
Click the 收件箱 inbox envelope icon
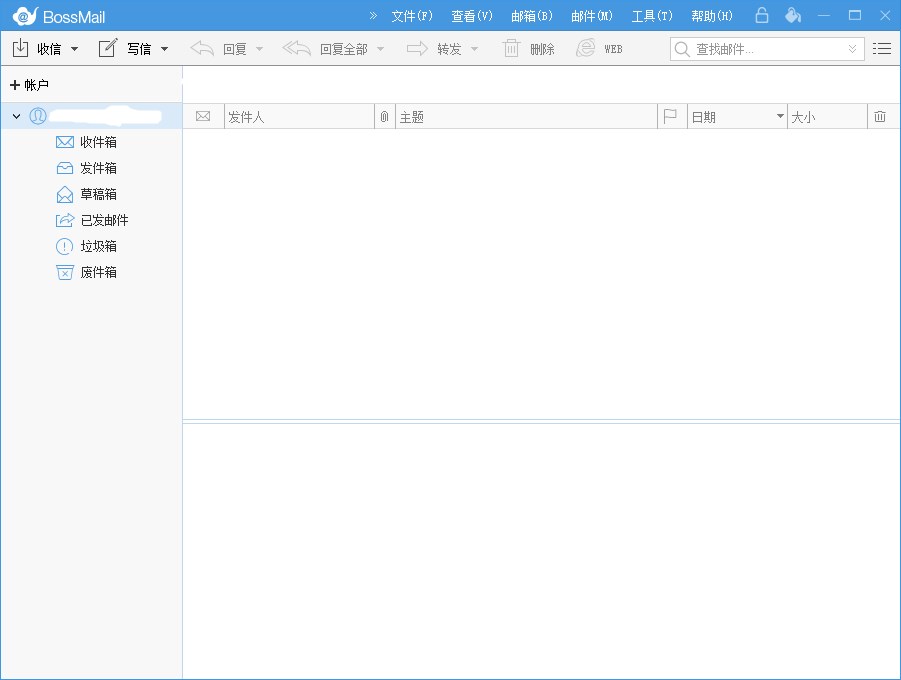point(64,142)
